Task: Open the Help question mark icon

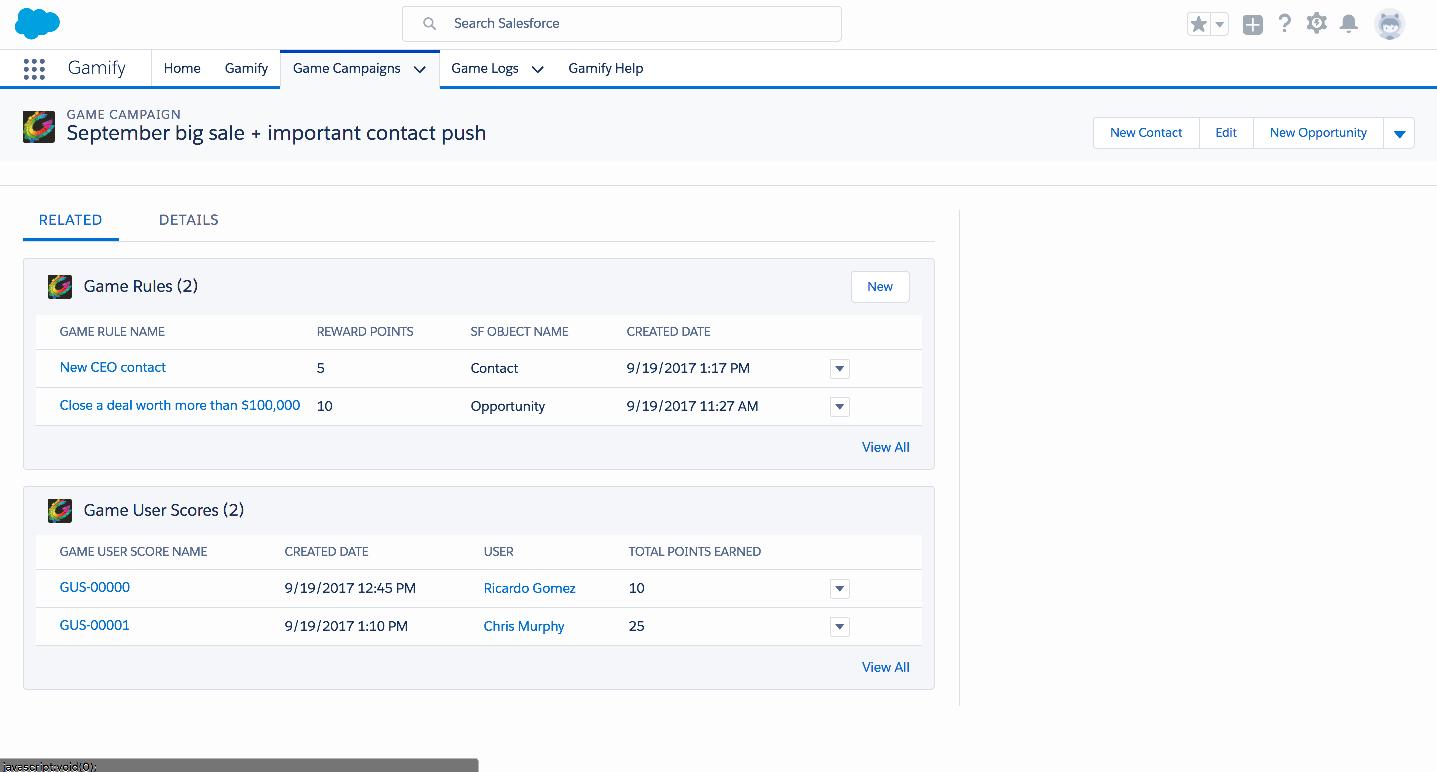Action: (1285, 24)
